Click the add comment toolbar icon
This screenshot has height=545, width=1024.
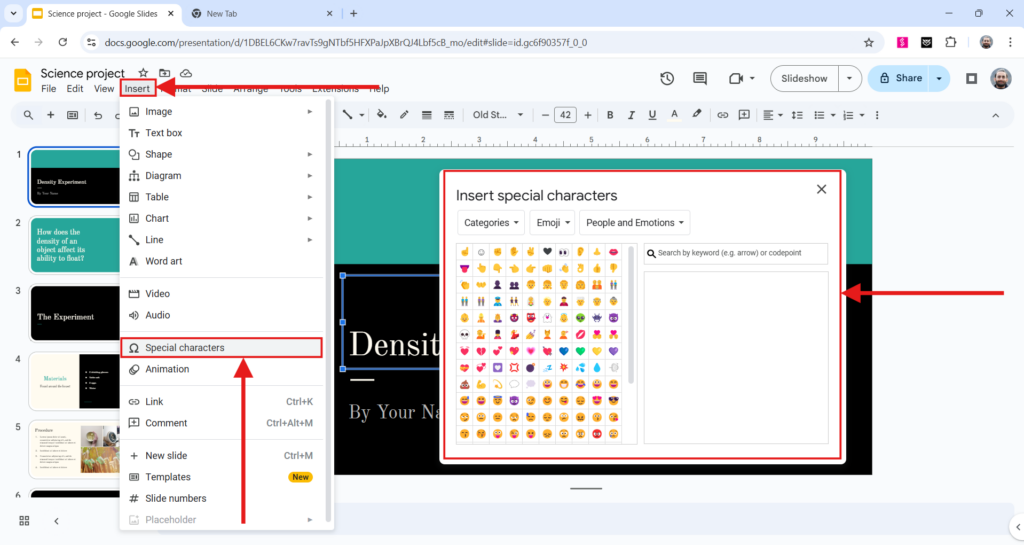point(744,116)
